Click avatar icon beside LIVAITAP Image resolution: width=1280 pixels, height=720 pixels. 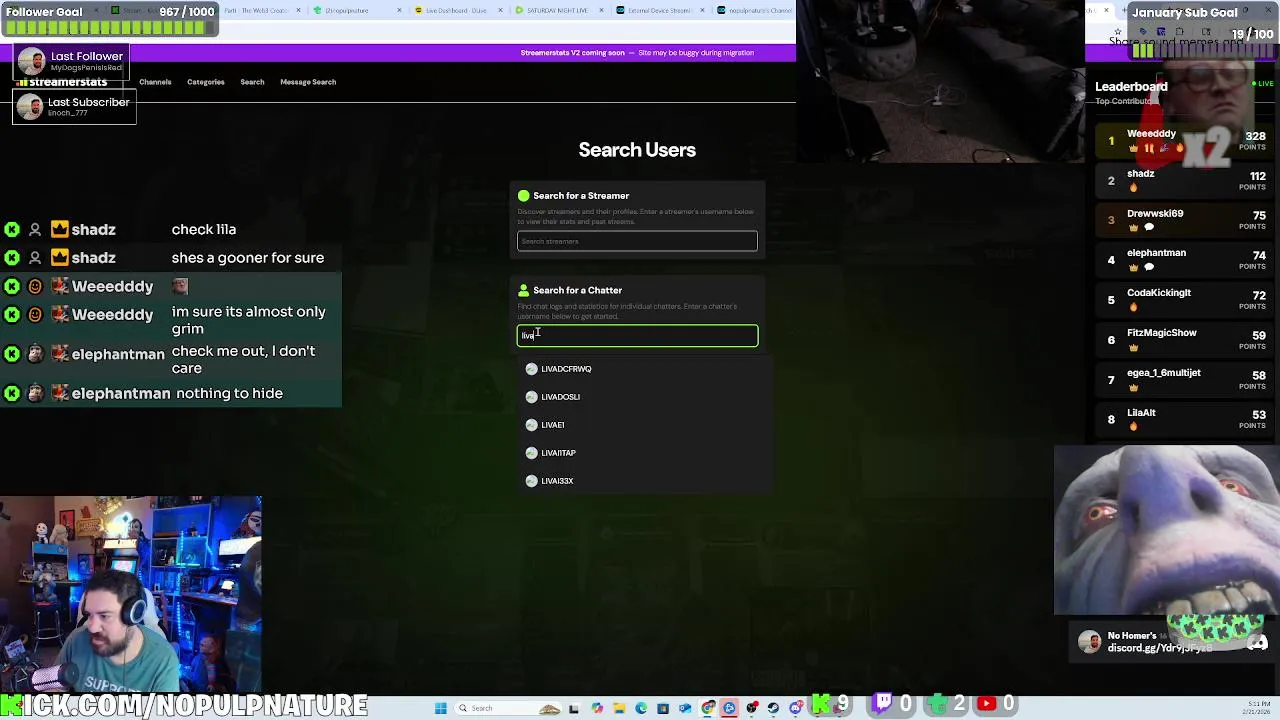pos(532,453)
